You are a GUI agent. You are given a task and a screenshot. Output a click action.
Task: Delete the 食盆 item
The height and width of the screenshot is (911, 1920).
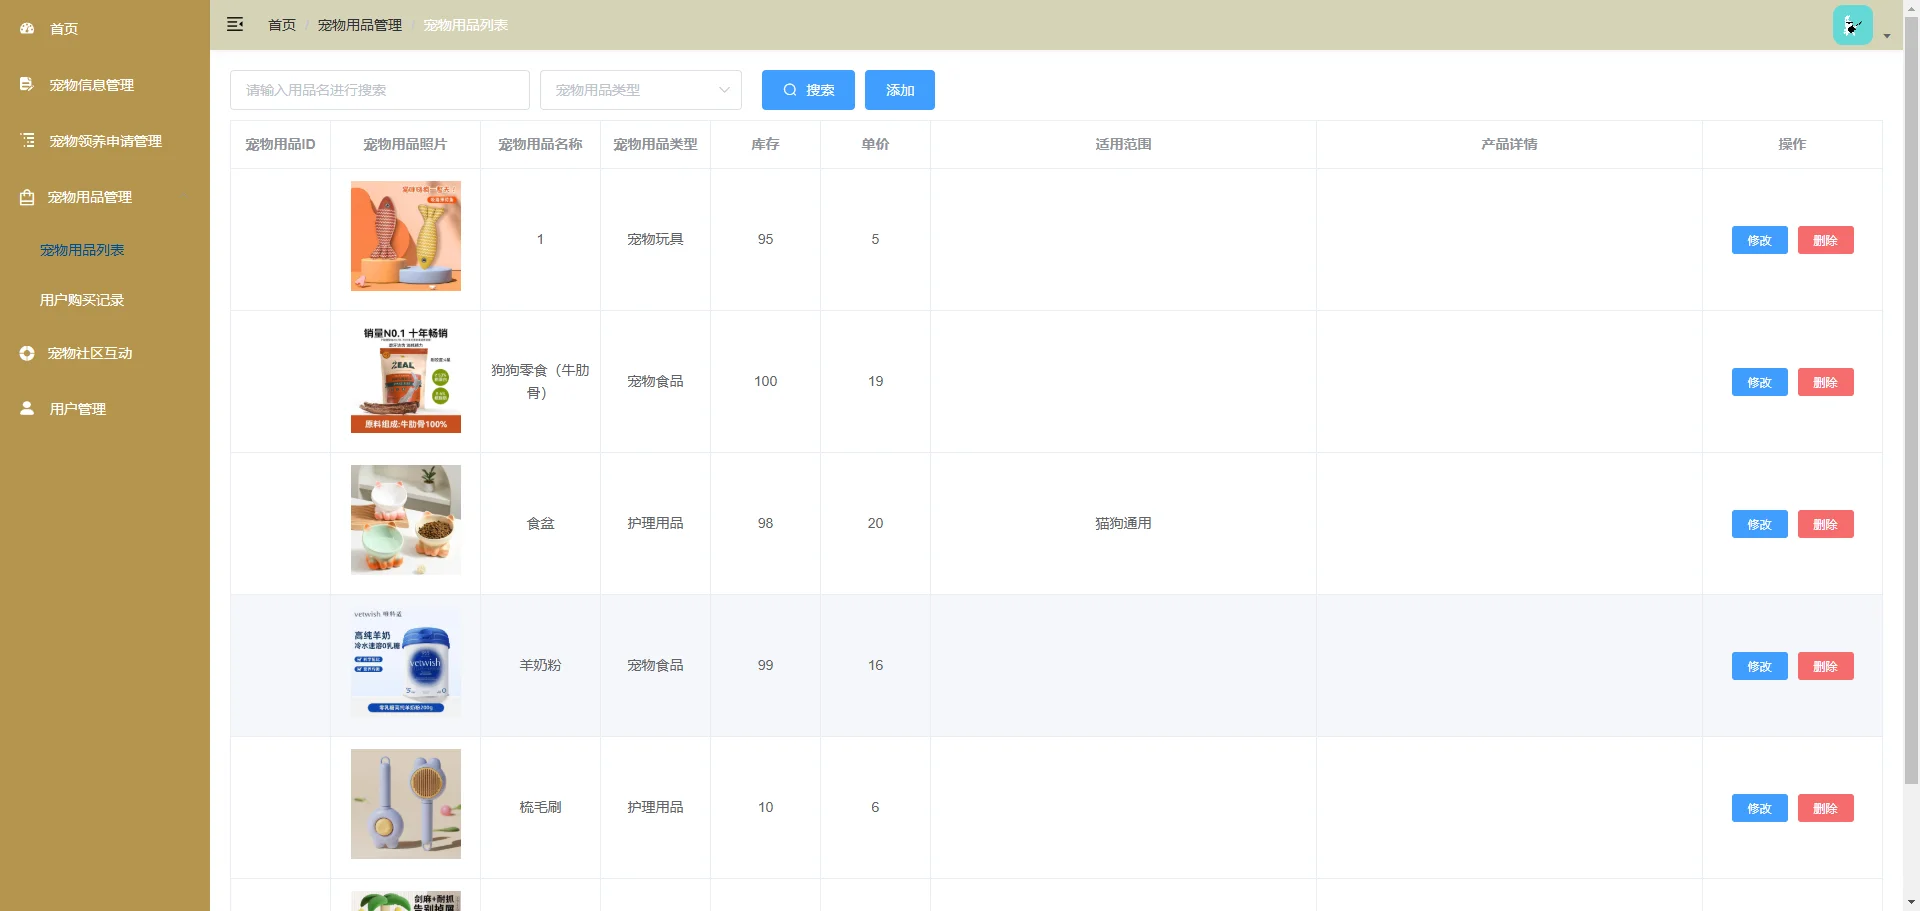coord(1825,524)
